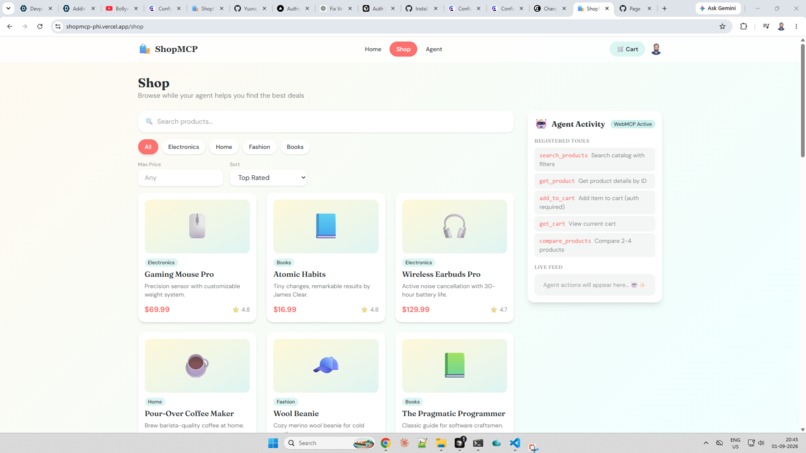
Task: Show hidden system tray icons
Action: coord(706,443)
